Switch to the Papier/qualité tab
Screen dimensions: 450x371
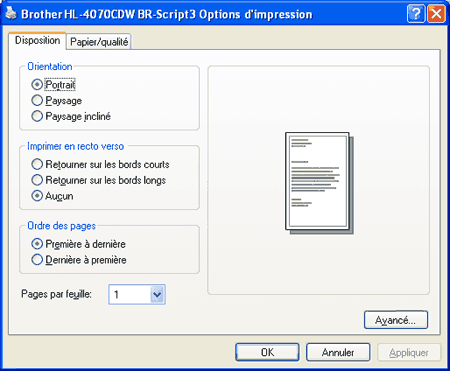pos(99,42)
